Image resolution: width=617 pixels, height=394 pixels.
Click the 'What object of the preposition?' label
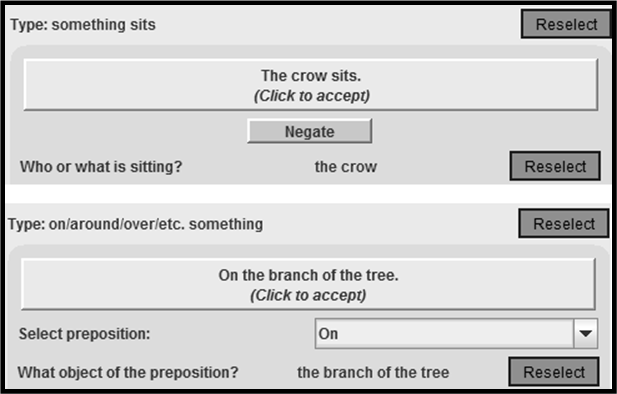click(x=128, y=372)
